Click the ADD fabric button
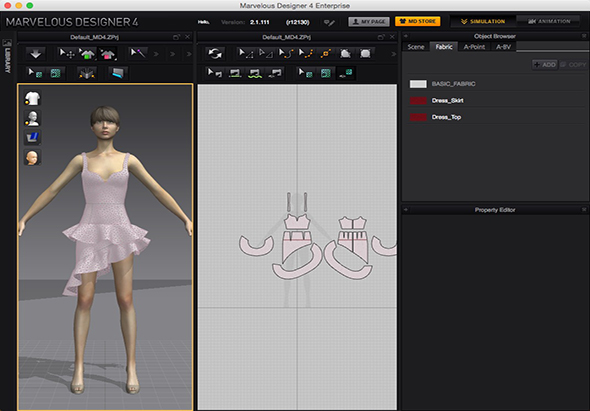590x411 pixels. [x=544, y=65]
